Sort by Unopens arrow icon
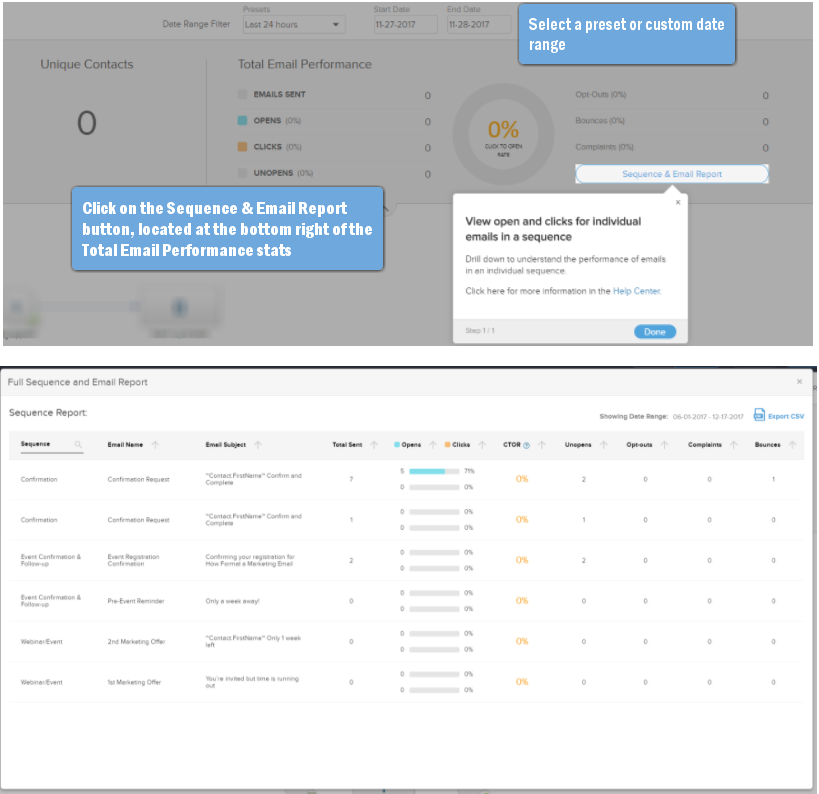 click(604, 445)
